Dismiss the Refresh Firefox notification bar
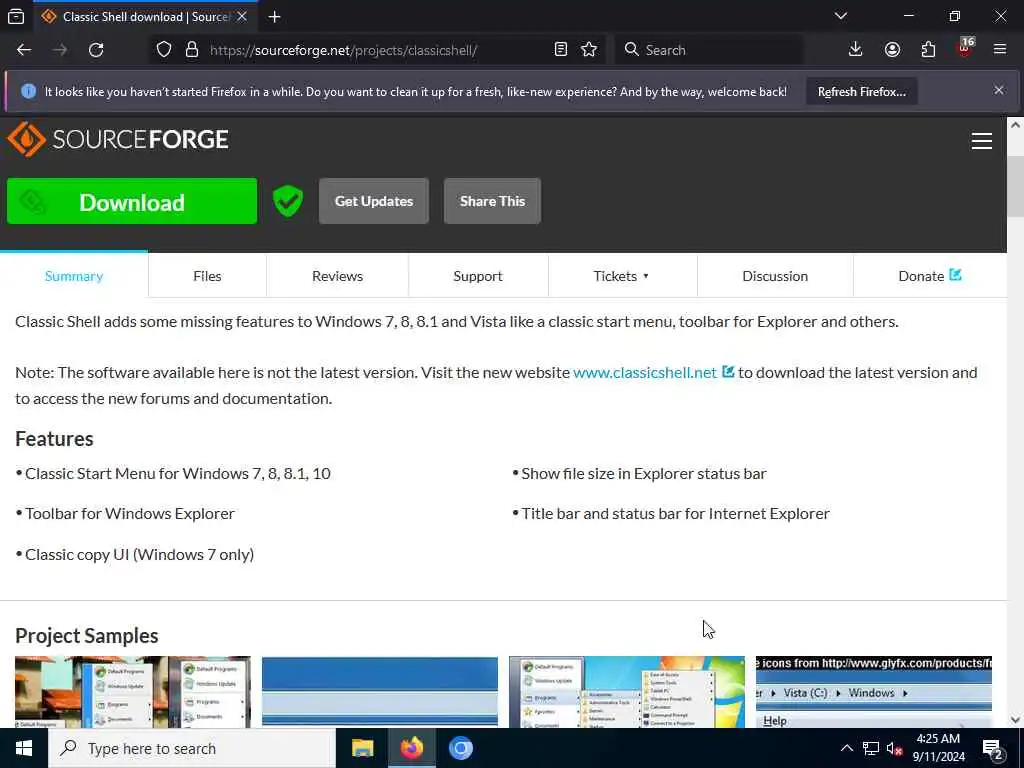The height and width of the screenshot is (768, 1024). coord(999,90)
